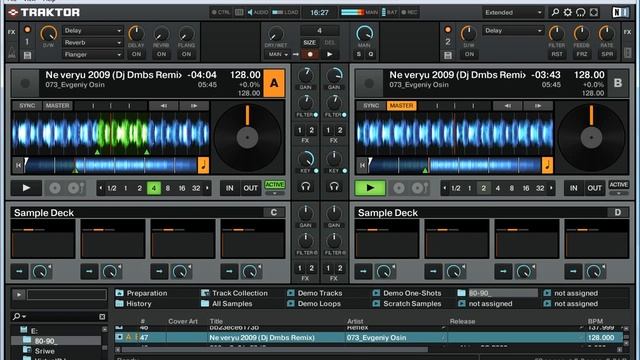This screenshot has height=360, width=640.
Task: Toggle cruise mode headphones icon in header
Action: (x=580, y=13)
